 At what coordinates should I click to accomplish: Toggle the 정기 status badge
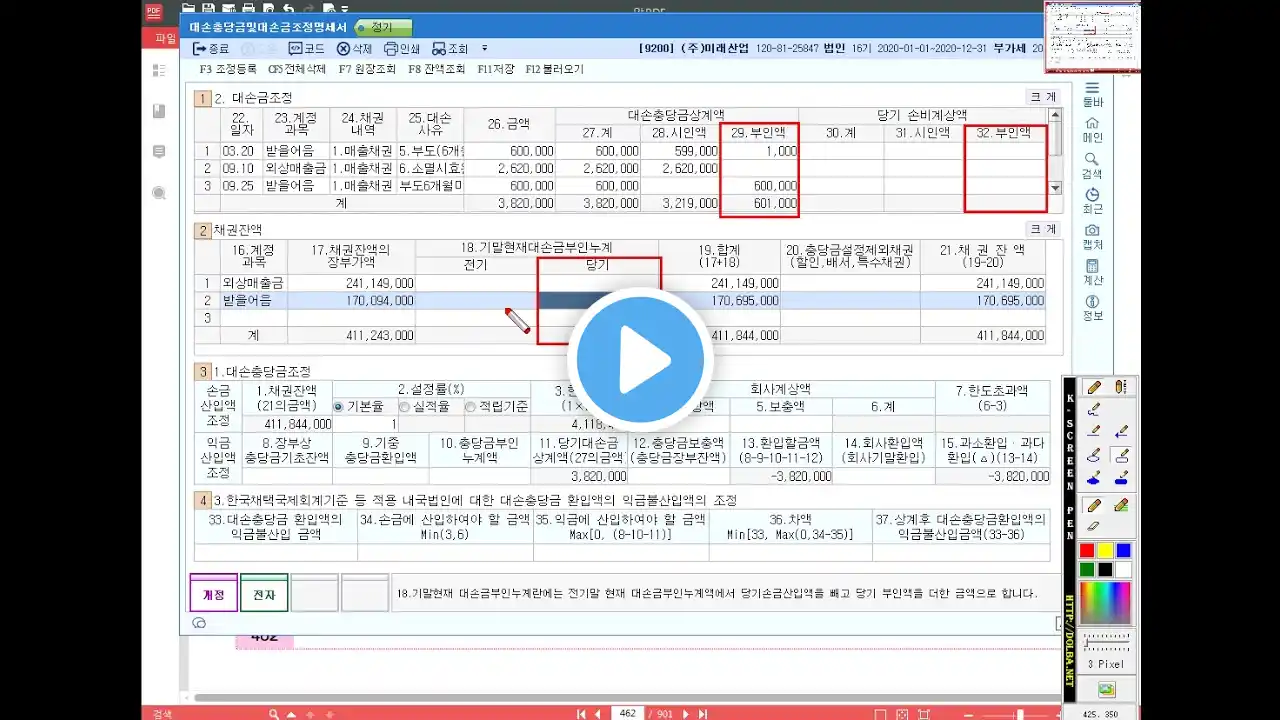(382, 28)
